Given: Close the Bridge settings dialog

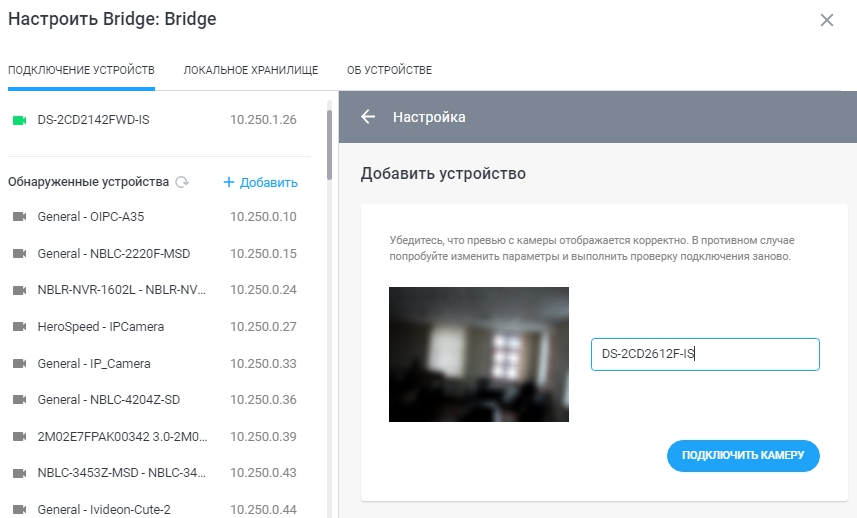Looking at the screenshot, I should point(827,20).
